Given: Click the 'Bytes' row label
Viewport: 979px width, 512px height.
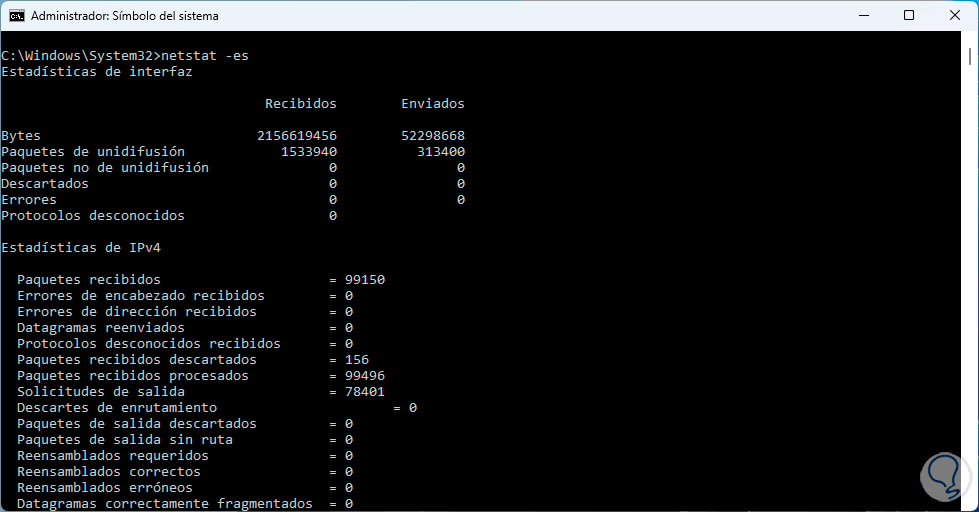Looking at the screenshot, I should click(x=21, y=136).
